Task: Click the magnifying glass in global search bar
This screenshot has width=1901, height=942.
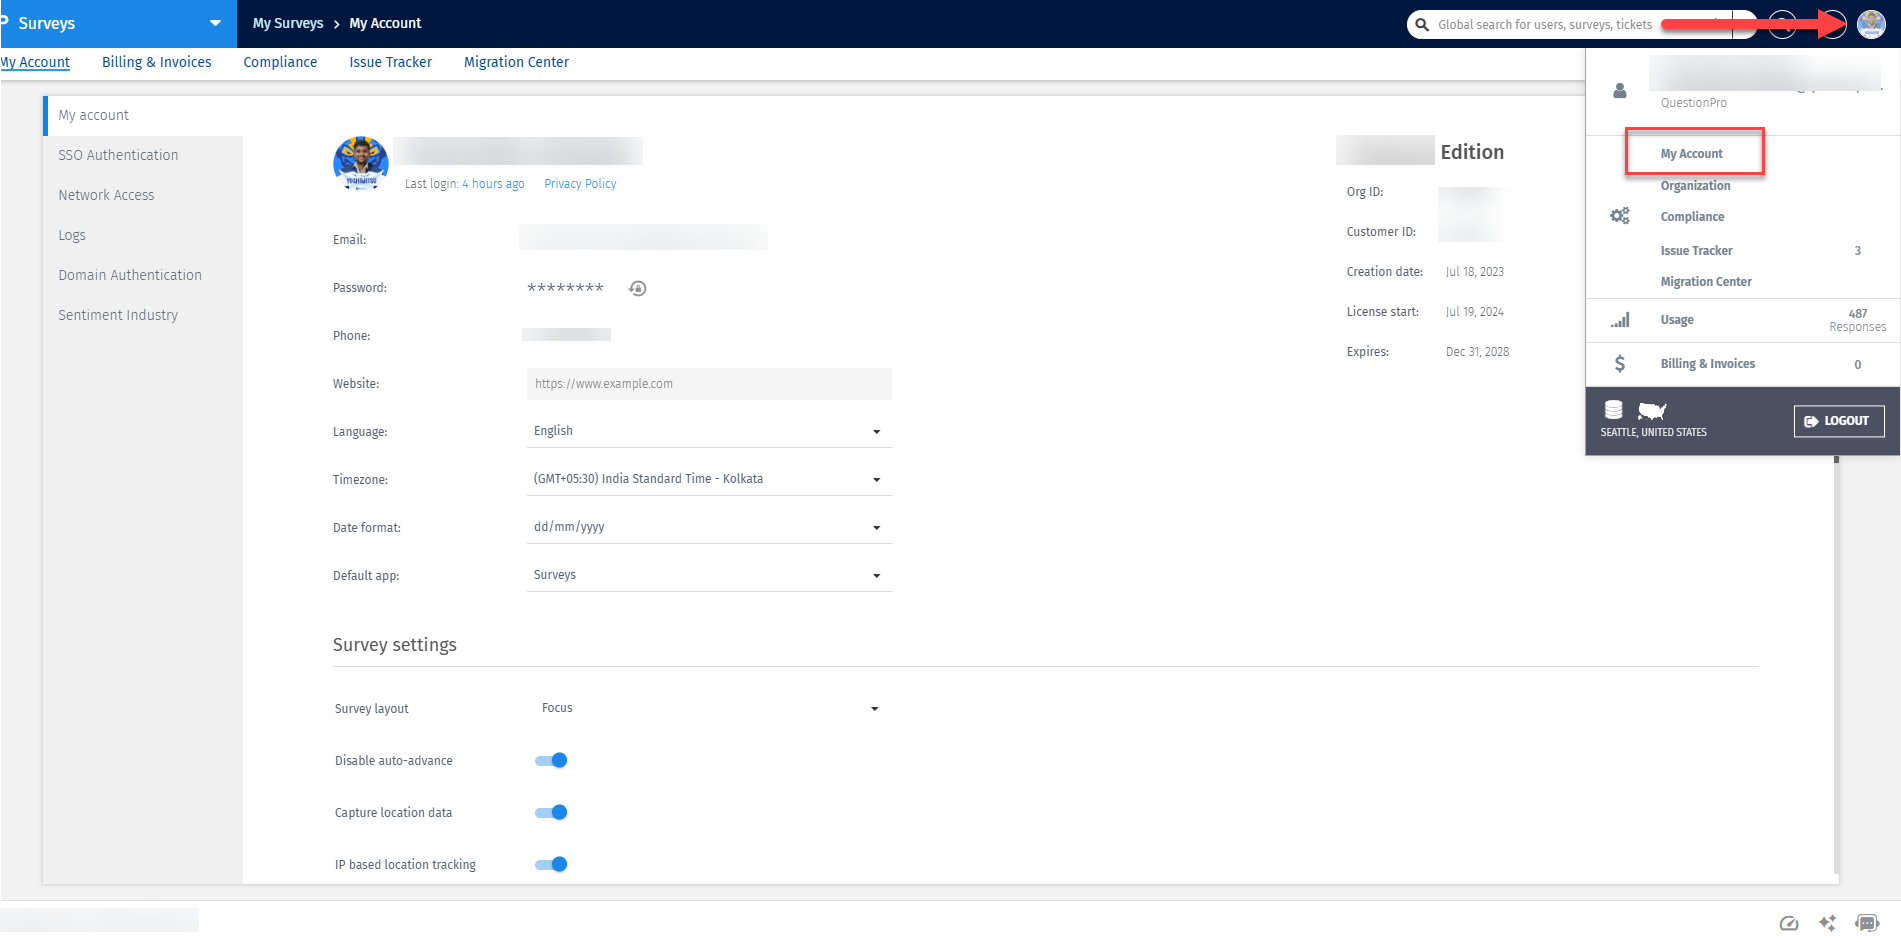Action: point(1422,24)
